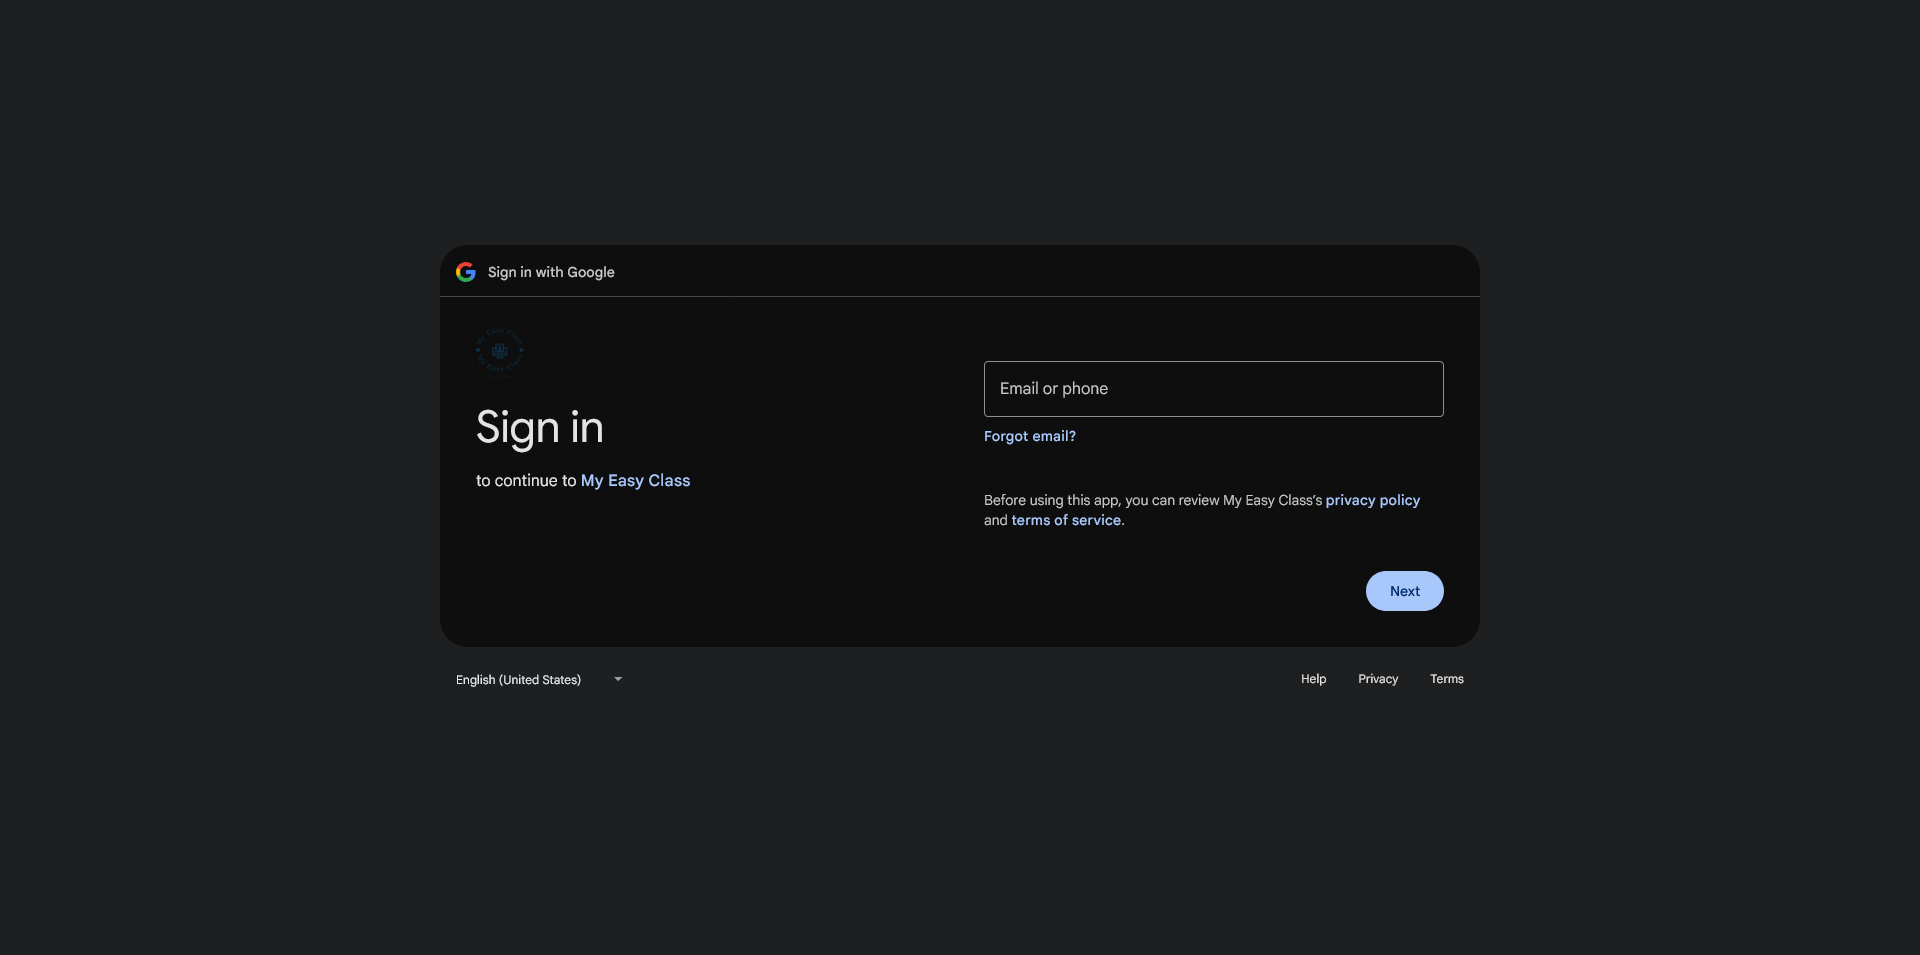Open the terms of service link
This screenshot has width=1920, height=955.
[1066, 520]
